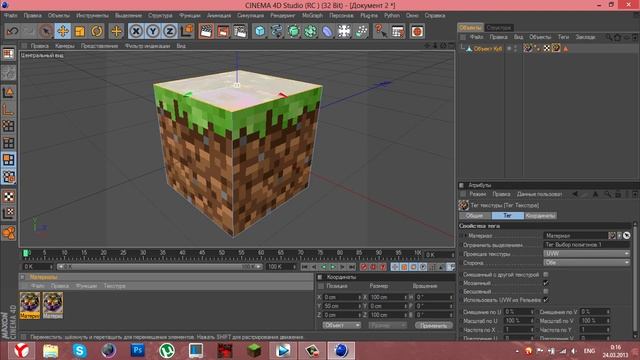Open the Размер coordinate mode dropdown
Viewport: 640px width, 360px height.
tap(387, 325)
